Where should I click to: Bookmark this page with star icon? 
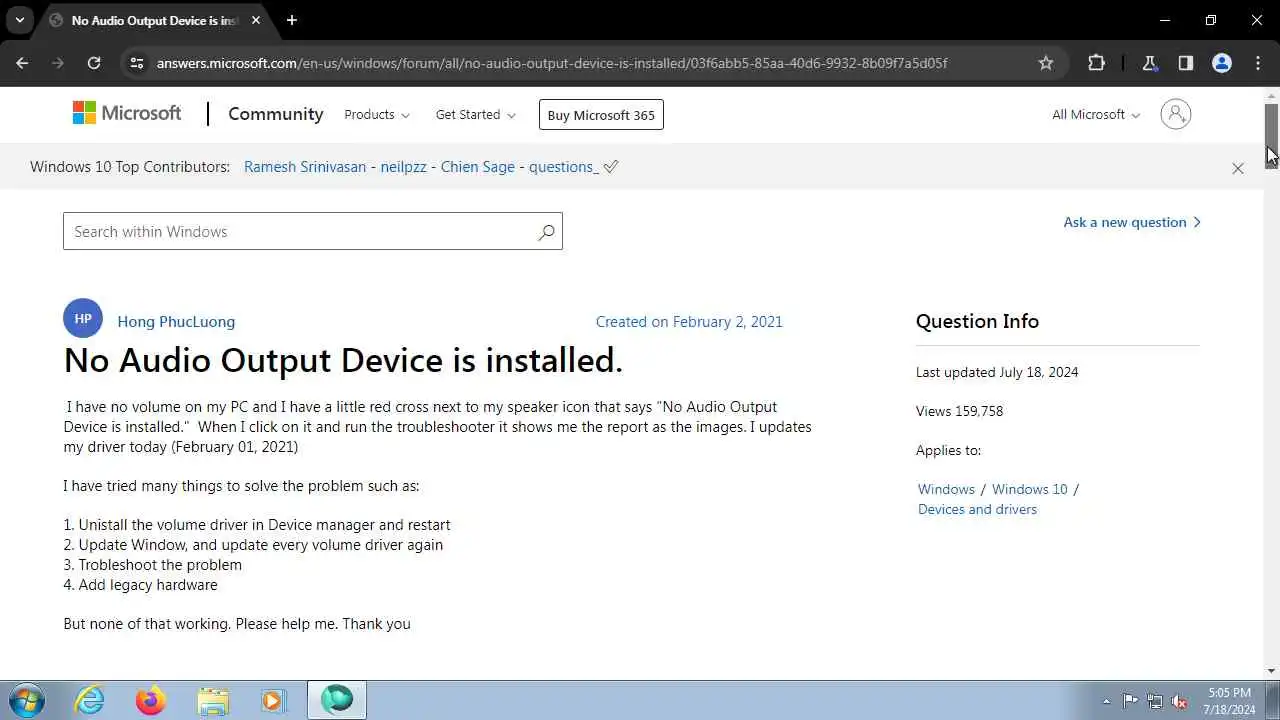(1046, 63)
